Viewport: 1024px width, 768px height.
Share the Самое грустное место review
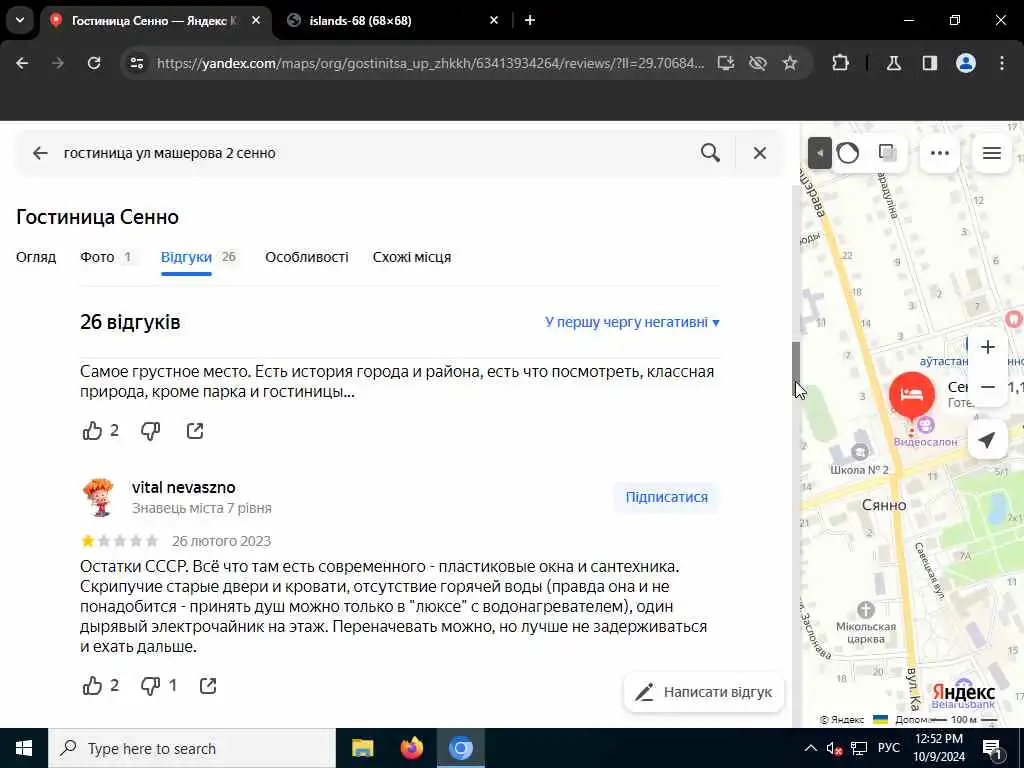tap(195, 431)
